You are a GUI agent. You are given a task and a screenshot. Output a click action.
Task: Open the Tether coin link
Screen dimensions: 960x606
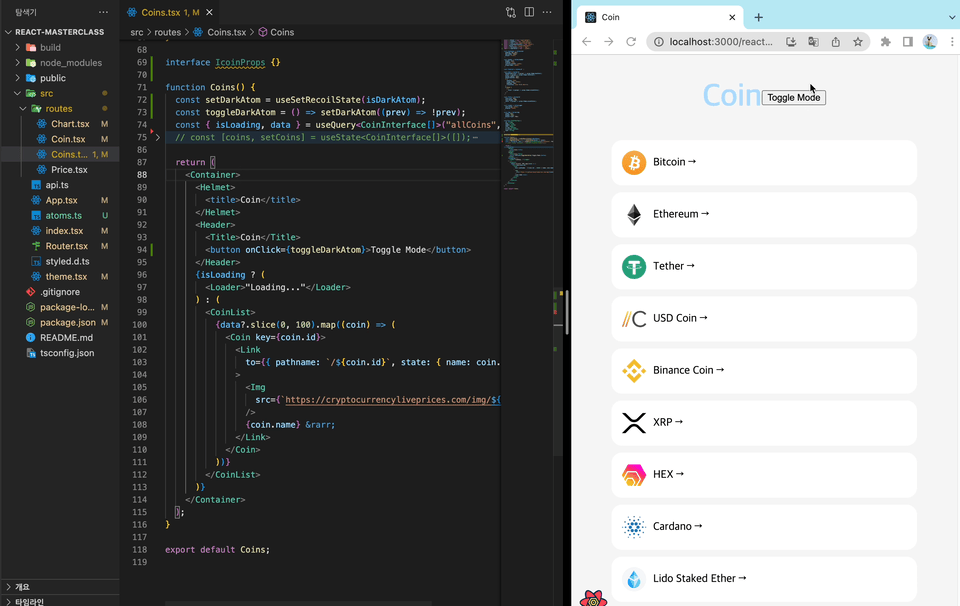pyautogui.click(x=673, y=266)
